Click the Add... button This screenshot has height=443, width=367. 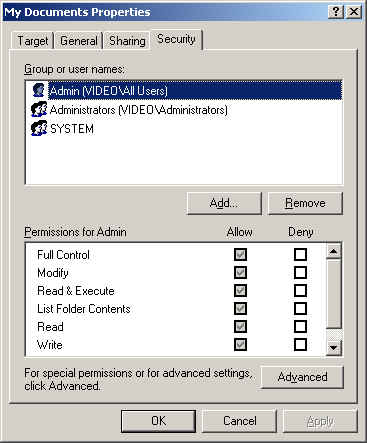point(224,203)
